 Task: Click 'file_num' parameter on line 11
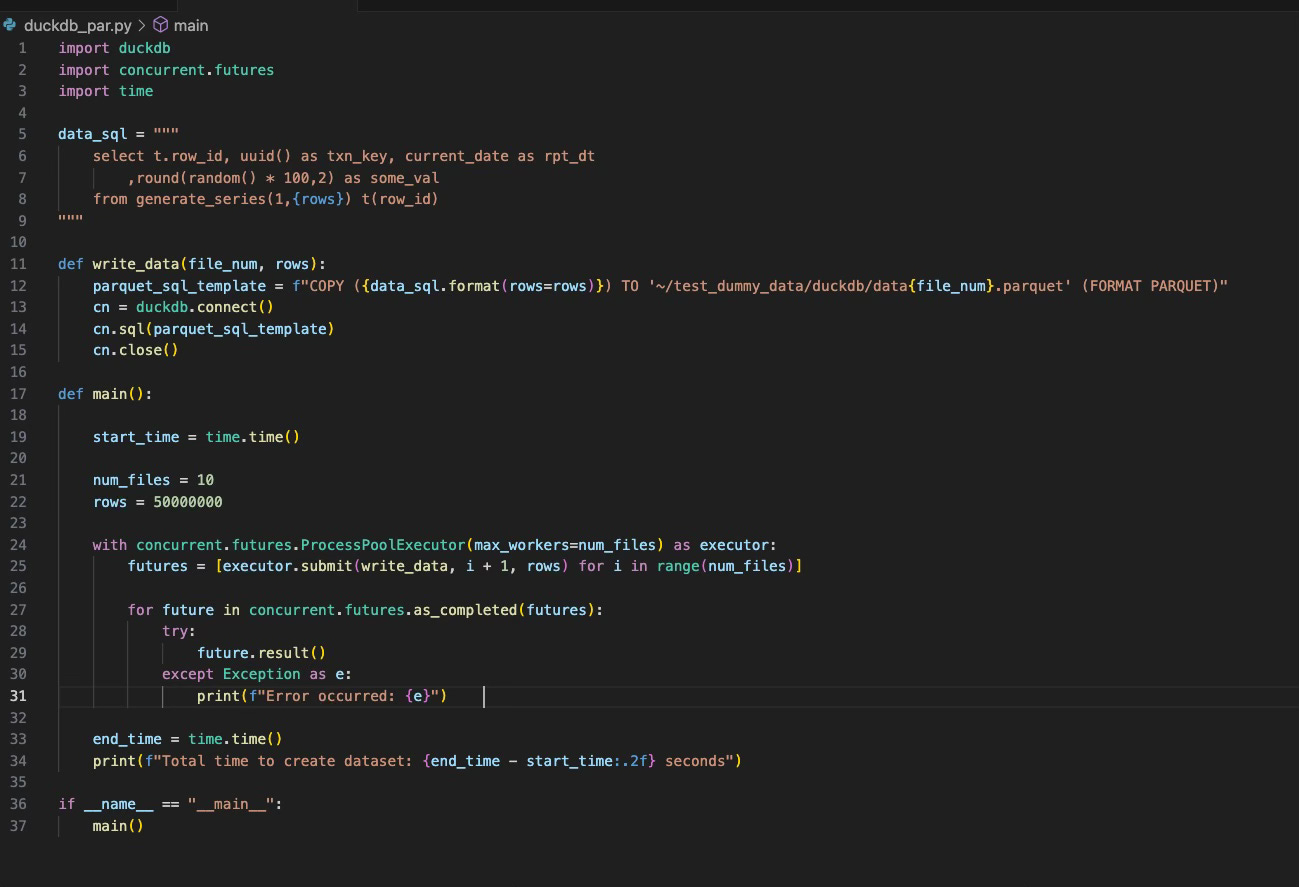(223, 264)
